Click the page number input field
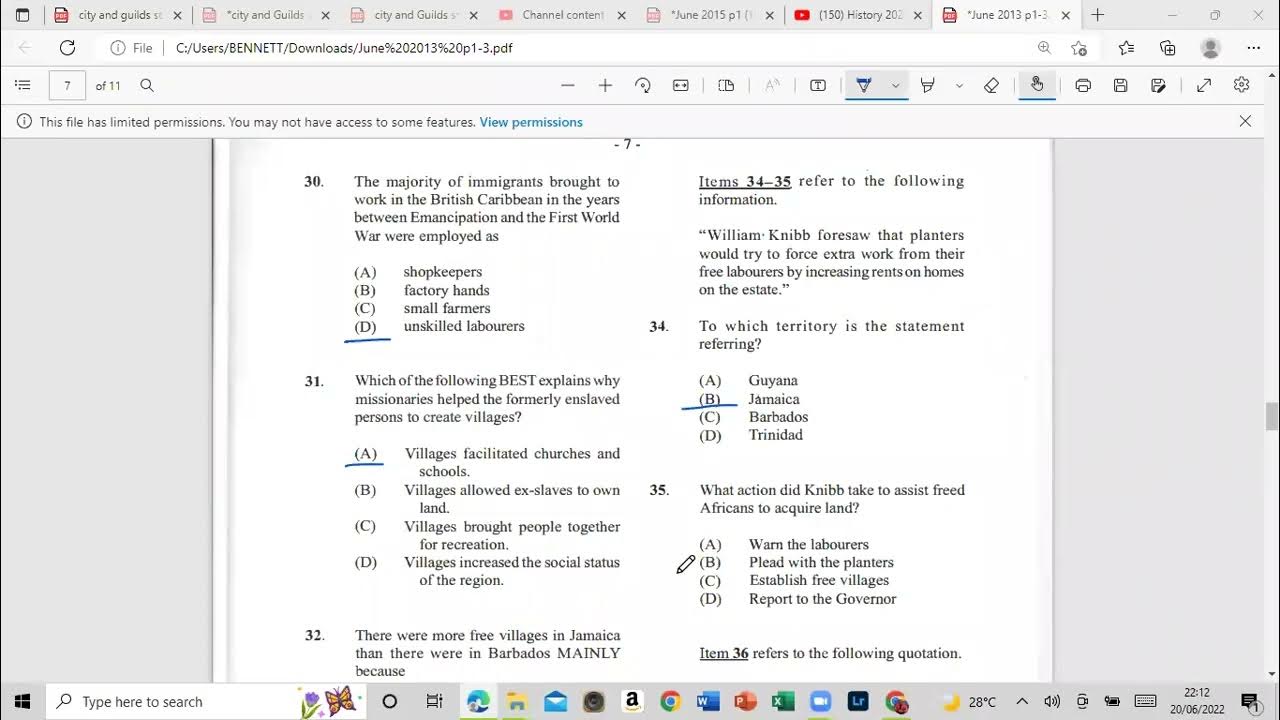This screenshot has height=720, width=1280. point(67,86)
